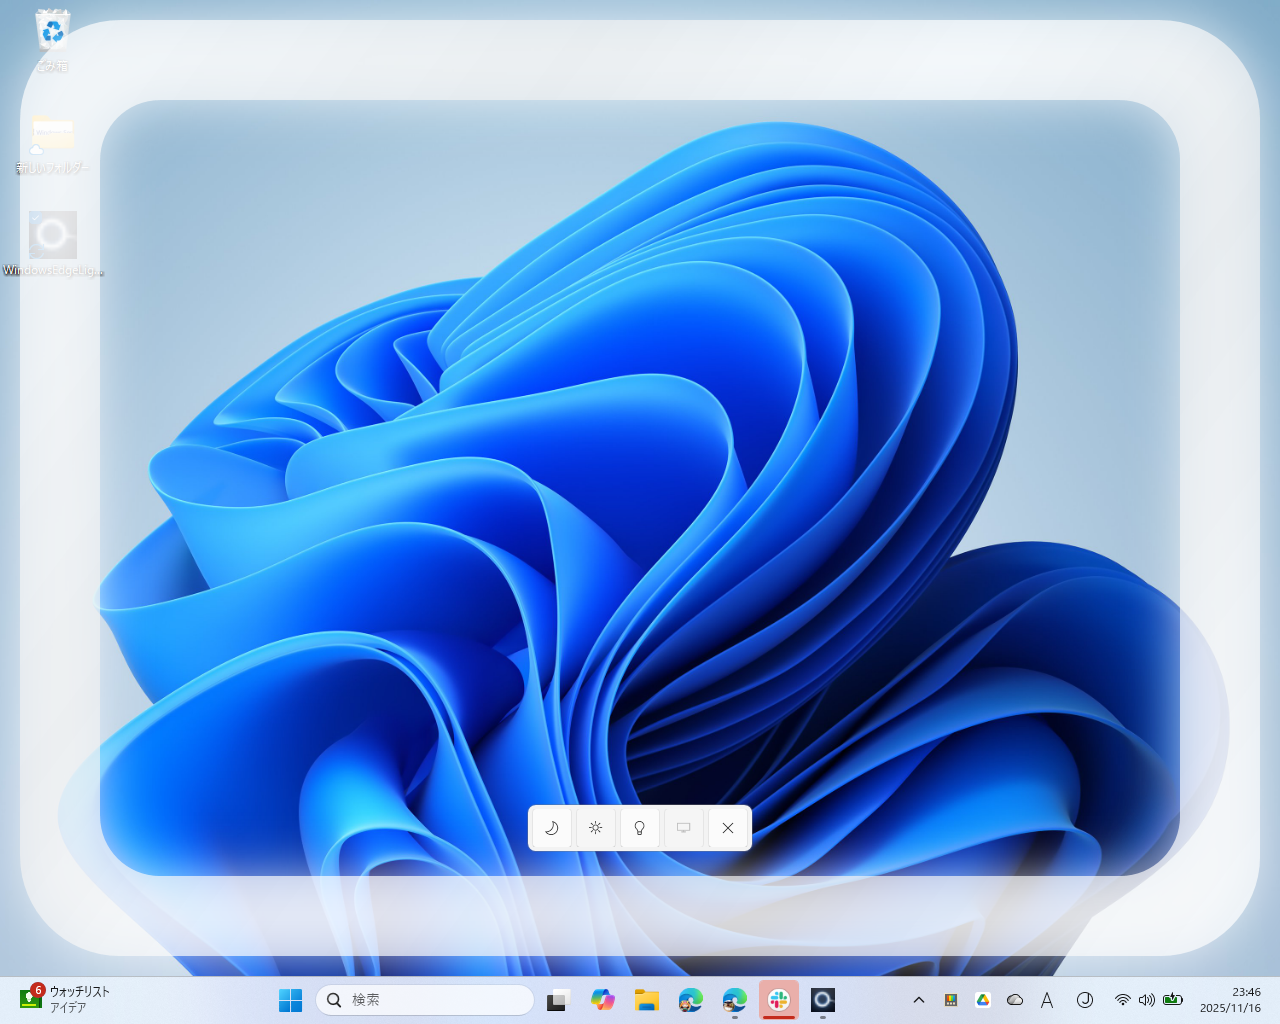
Task: Open the first Edge profile on the taskbar
Action: [691, 999]
